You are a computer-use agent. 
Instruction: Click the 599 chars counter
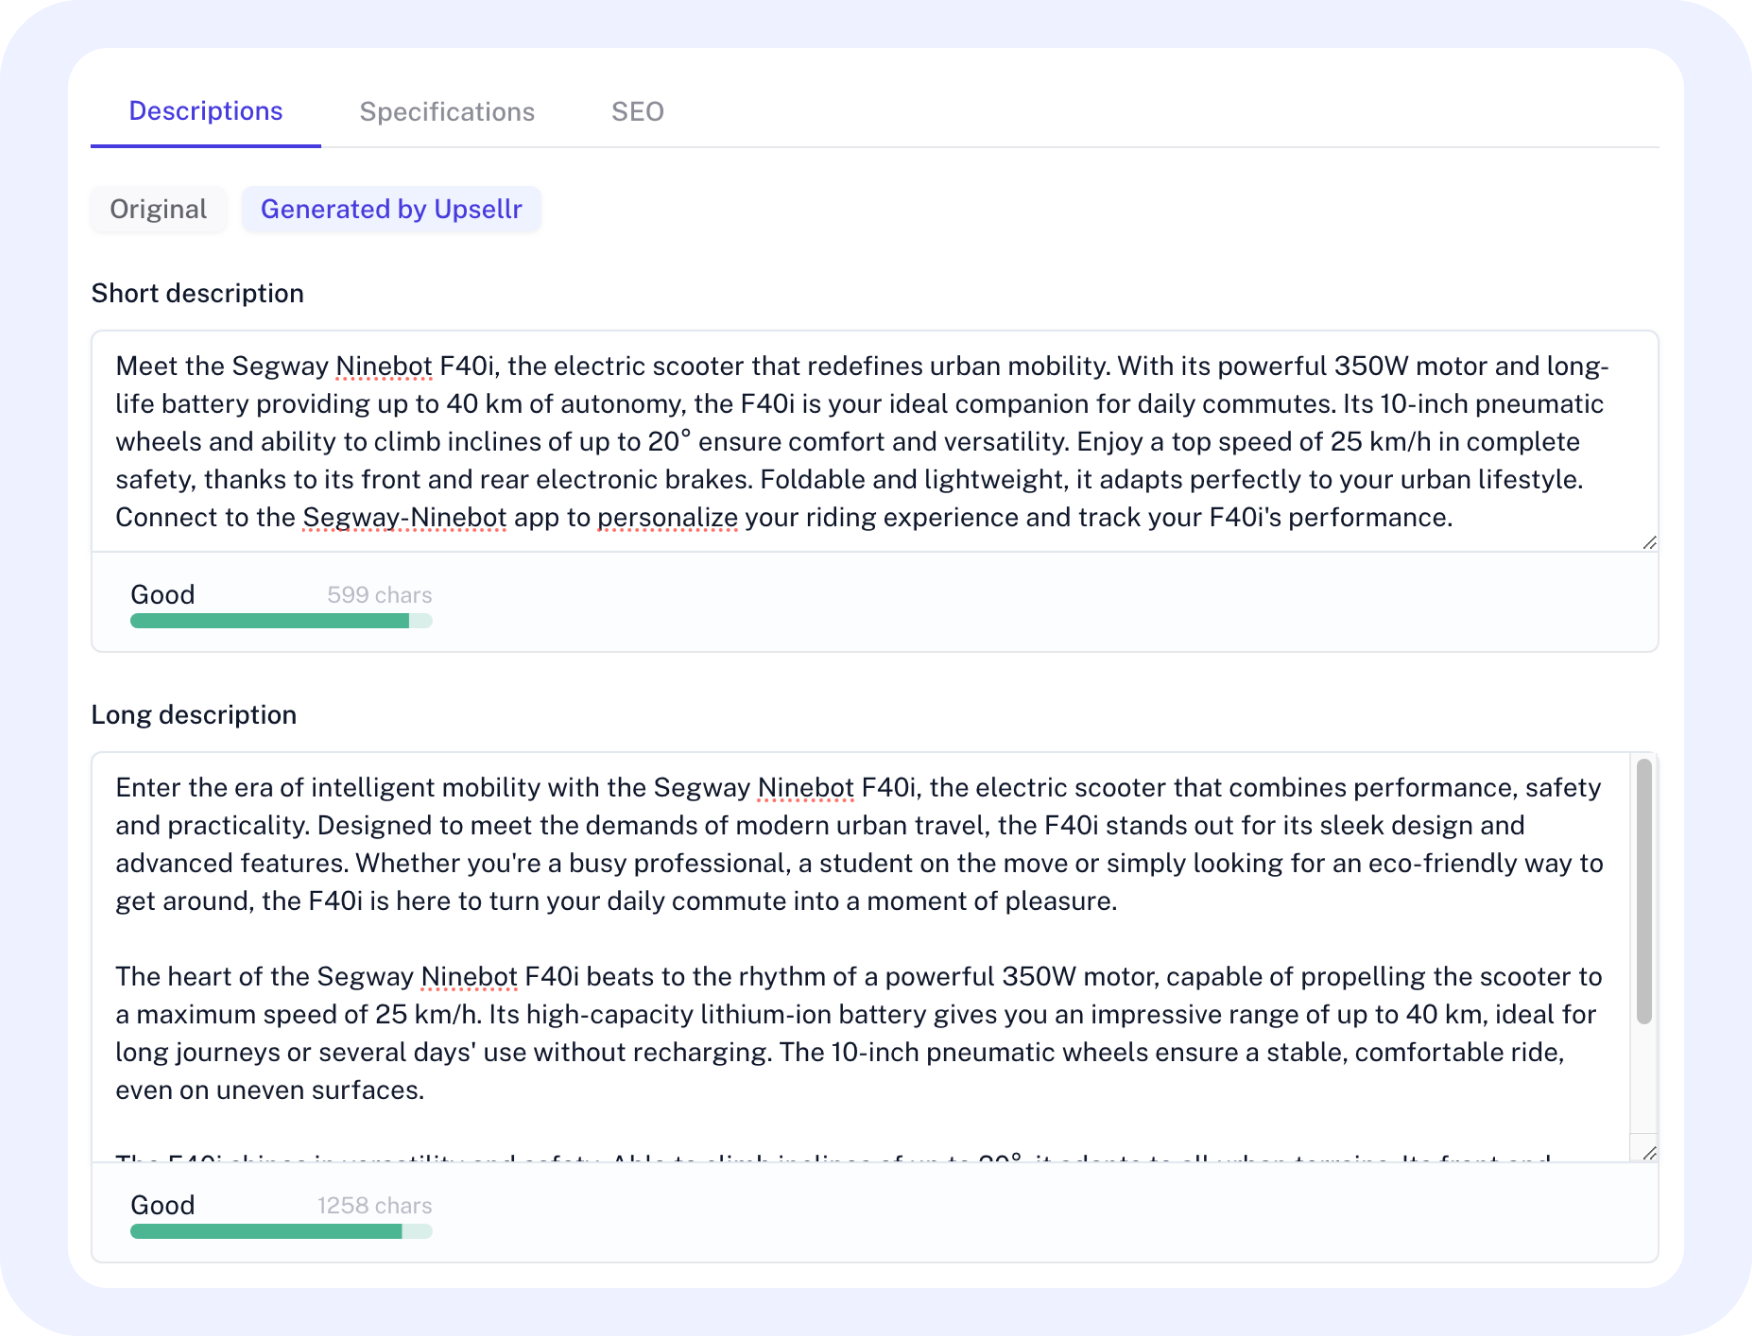tap(379, 595)
